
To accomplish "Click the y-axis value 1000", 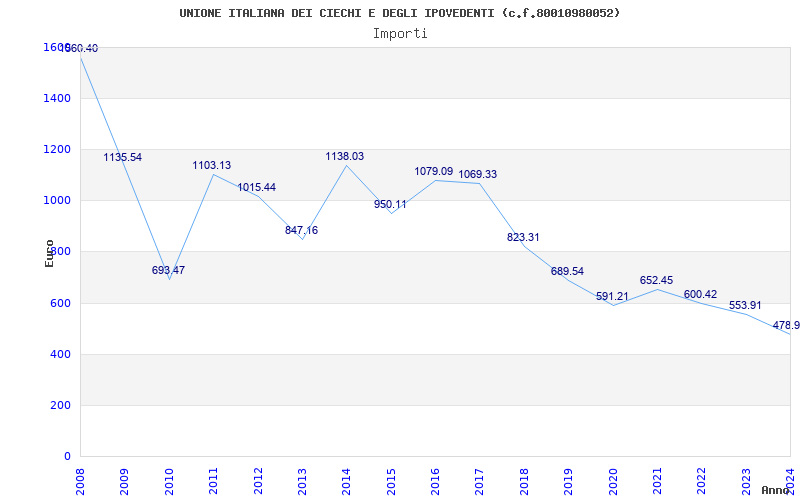I will point(55,201).
